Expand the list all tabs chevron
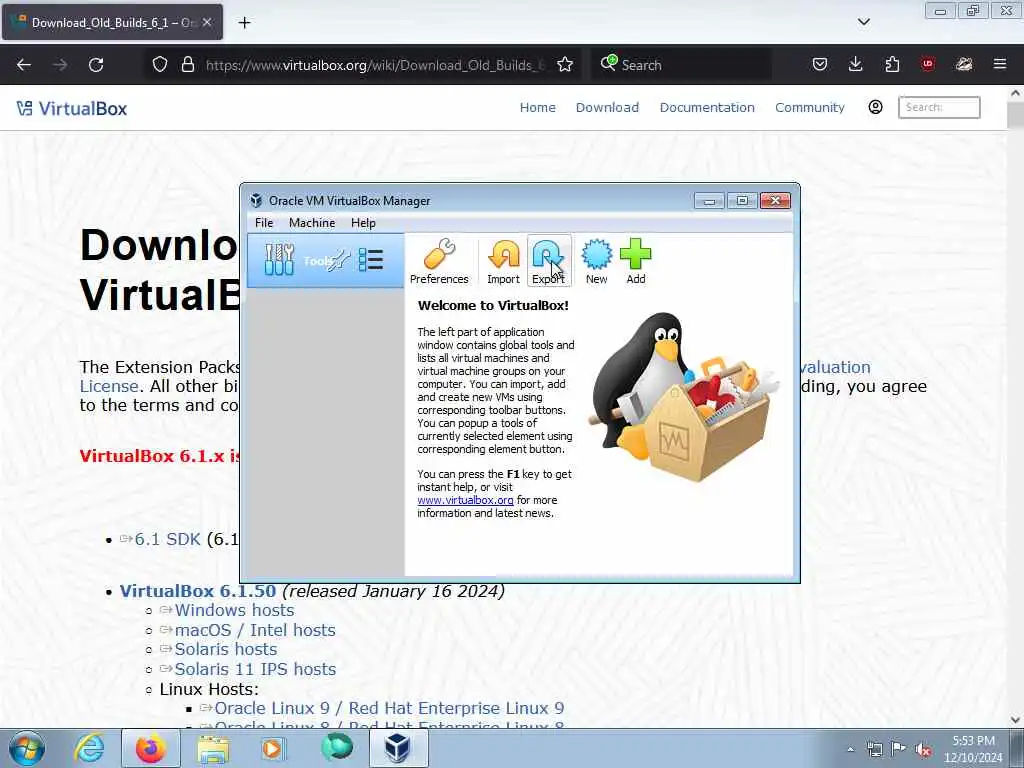1024x768 pixels. [x=863, y=22]
